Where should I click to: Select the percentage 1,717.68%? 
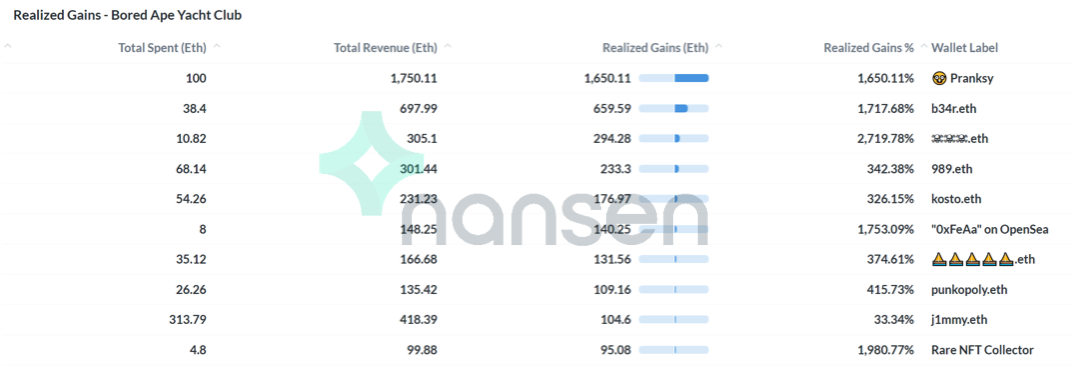pos(885,108)
